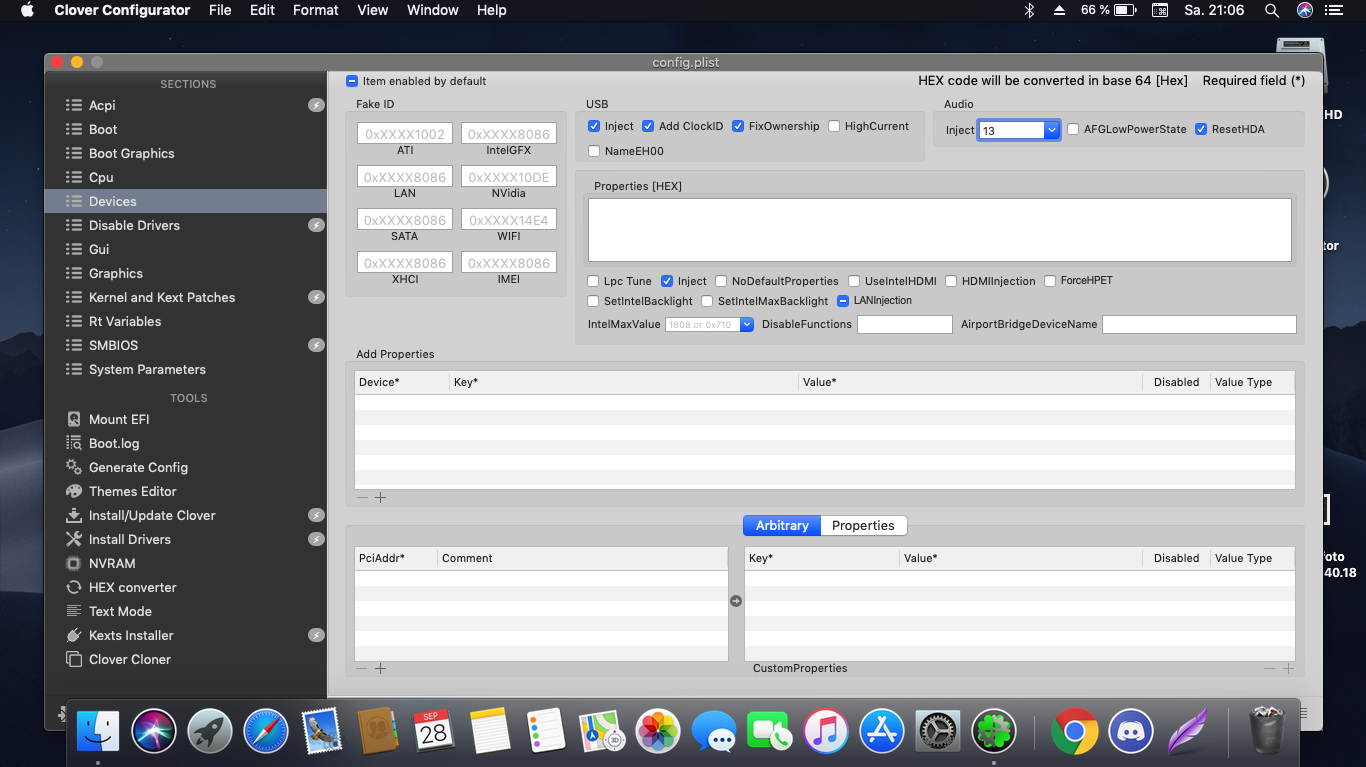
Task: Enable the HighCurrent USB checkbox
Action: click(x=834, y=126)
